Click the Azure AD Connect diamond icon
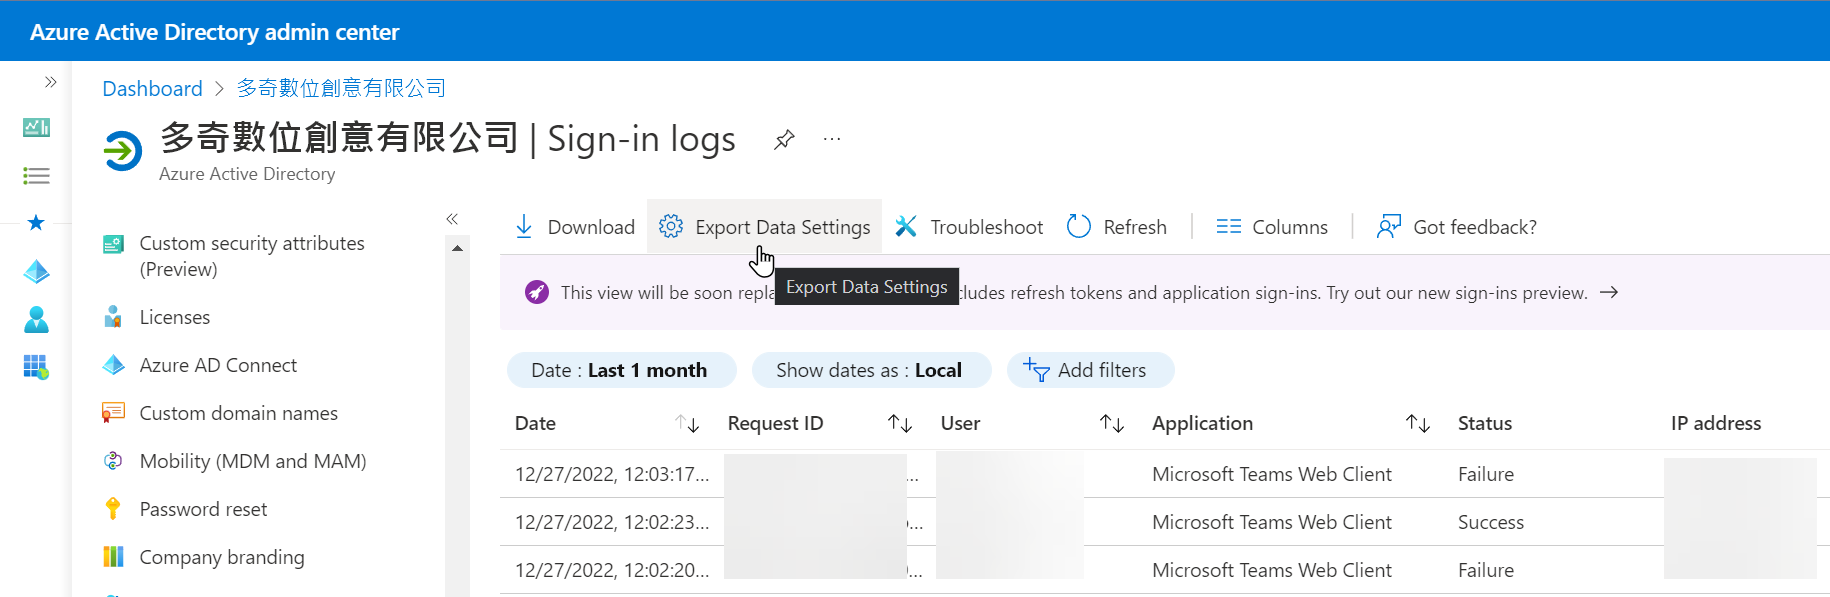The image size is (1830, 597). coord(113,365)
